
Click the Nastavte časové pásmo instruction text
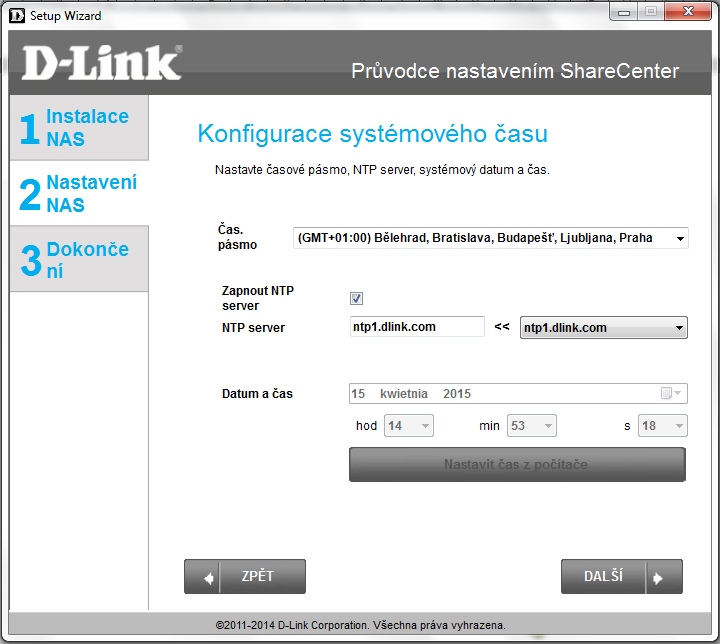(x=382, y=170)
